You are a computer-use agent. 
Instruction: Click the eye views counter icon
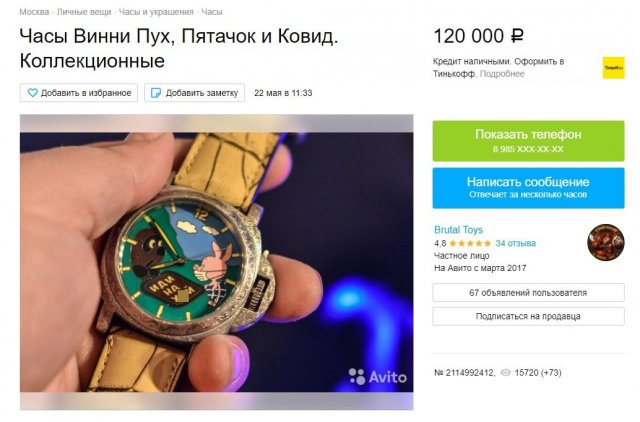coord(505,372)
